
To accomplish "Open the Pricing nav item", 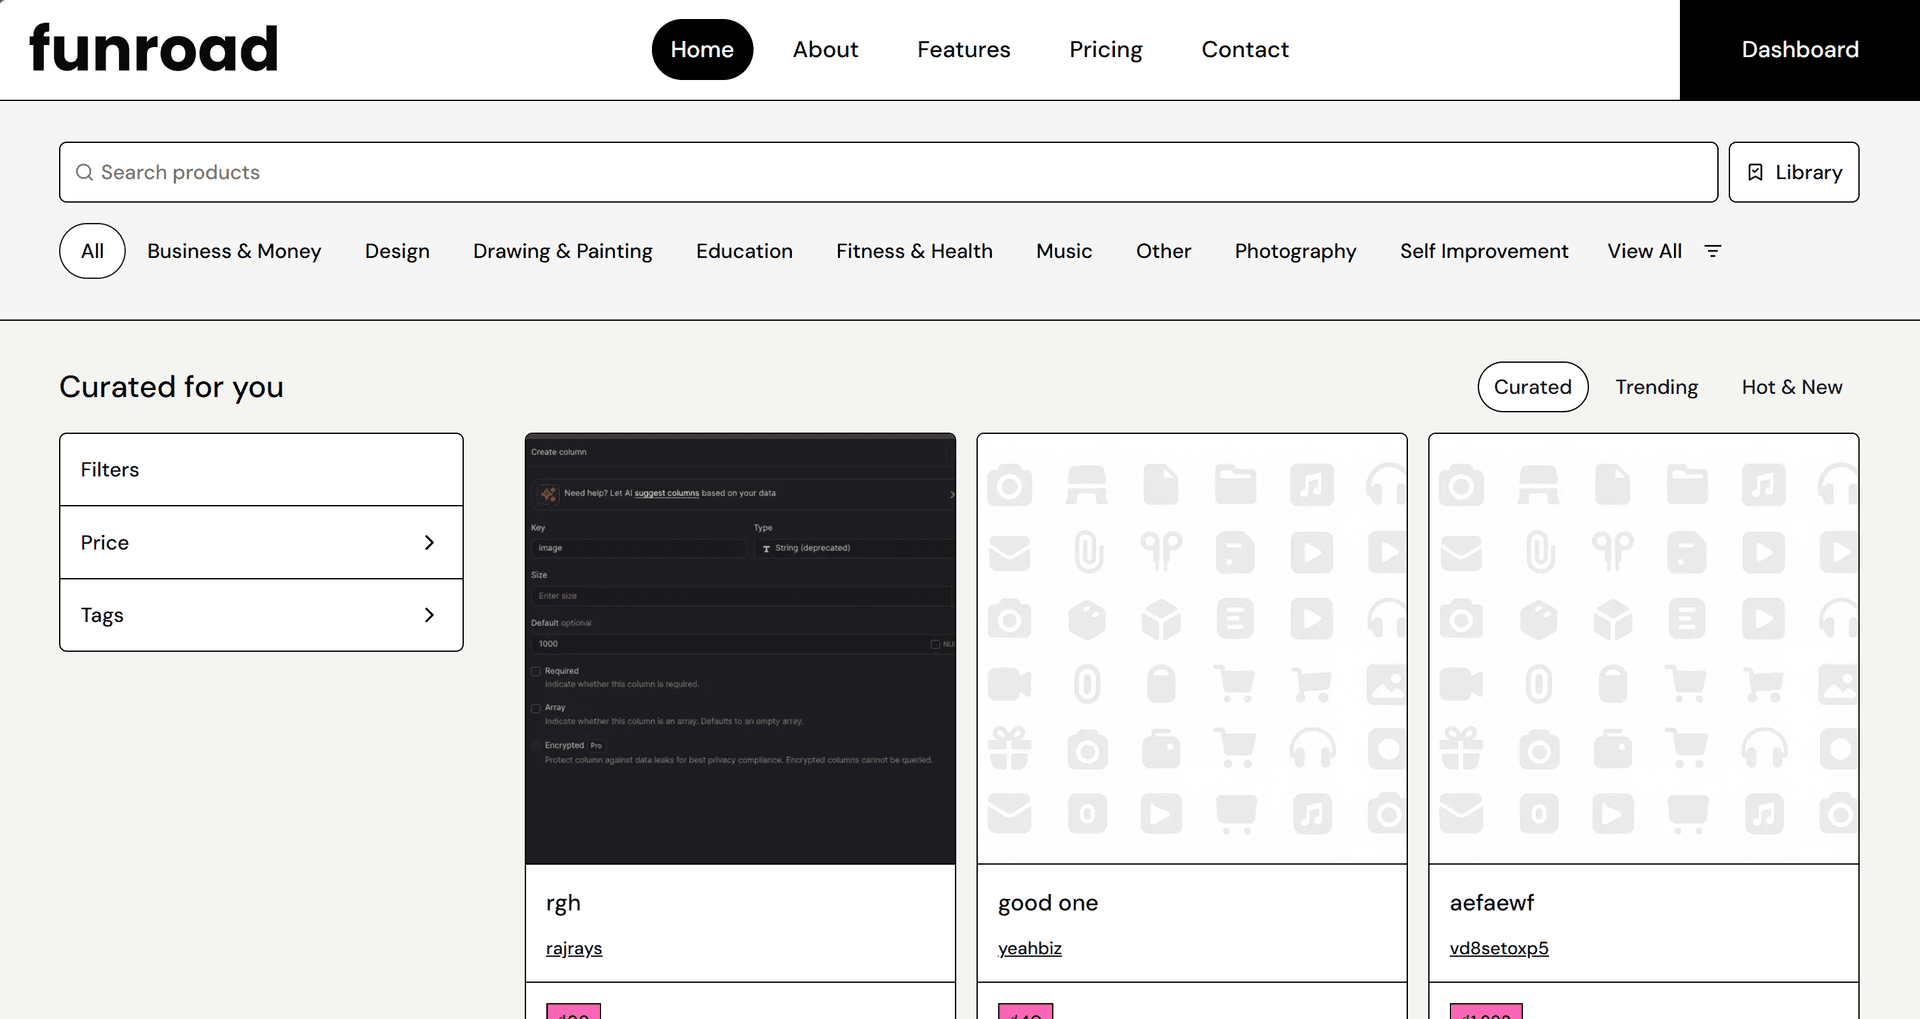I will [1105, 49].
